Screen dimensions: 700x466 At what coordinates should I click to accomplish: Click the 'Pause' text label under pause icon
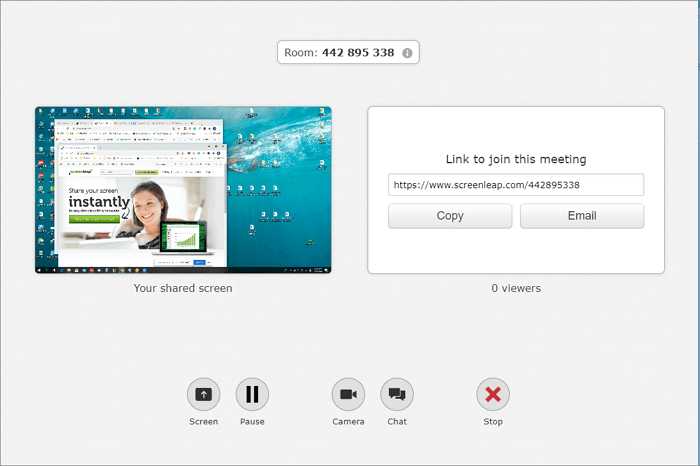pyautogui.click(x=252, y=422)
